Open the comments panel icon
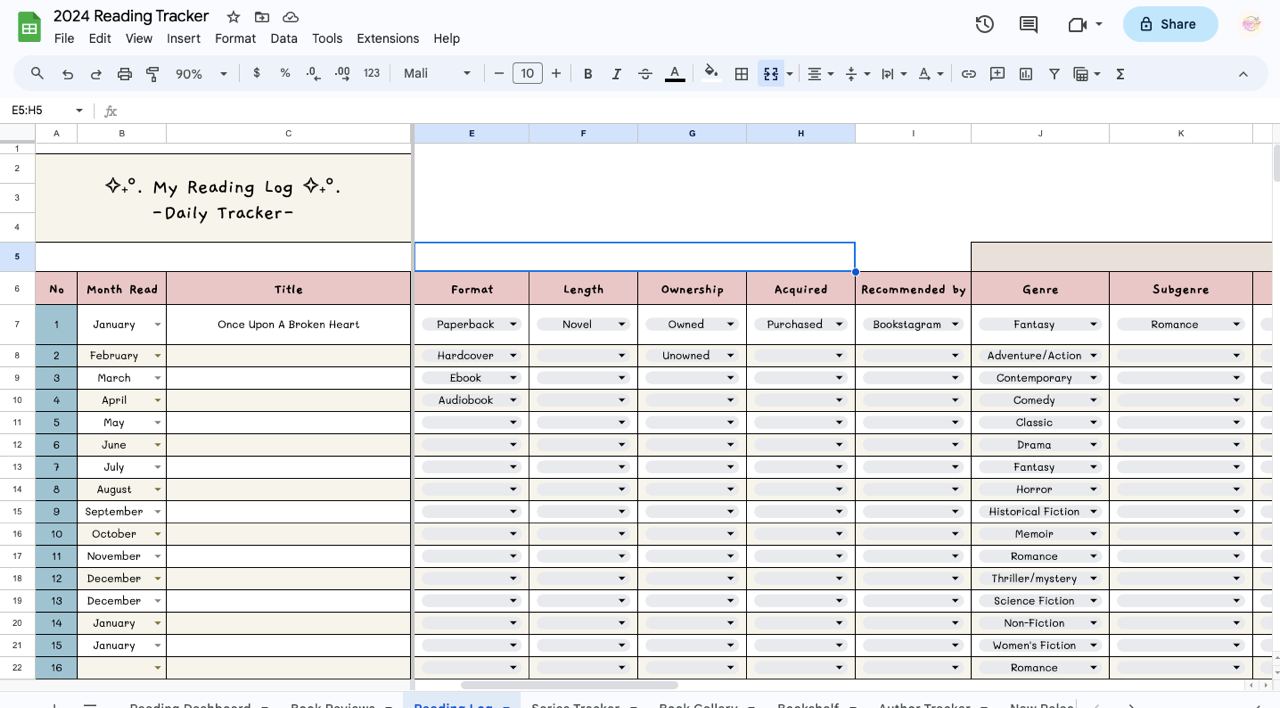The image size is (1280, 708). pyautogui.click(x=1028, y=24)
